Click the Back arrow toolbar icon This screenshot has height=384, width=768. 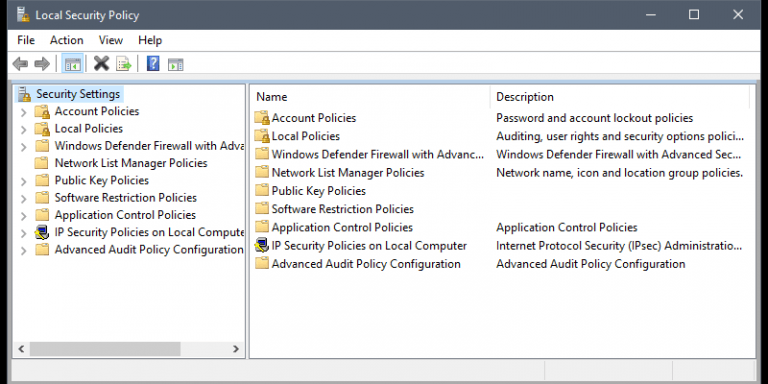(20, 64)
